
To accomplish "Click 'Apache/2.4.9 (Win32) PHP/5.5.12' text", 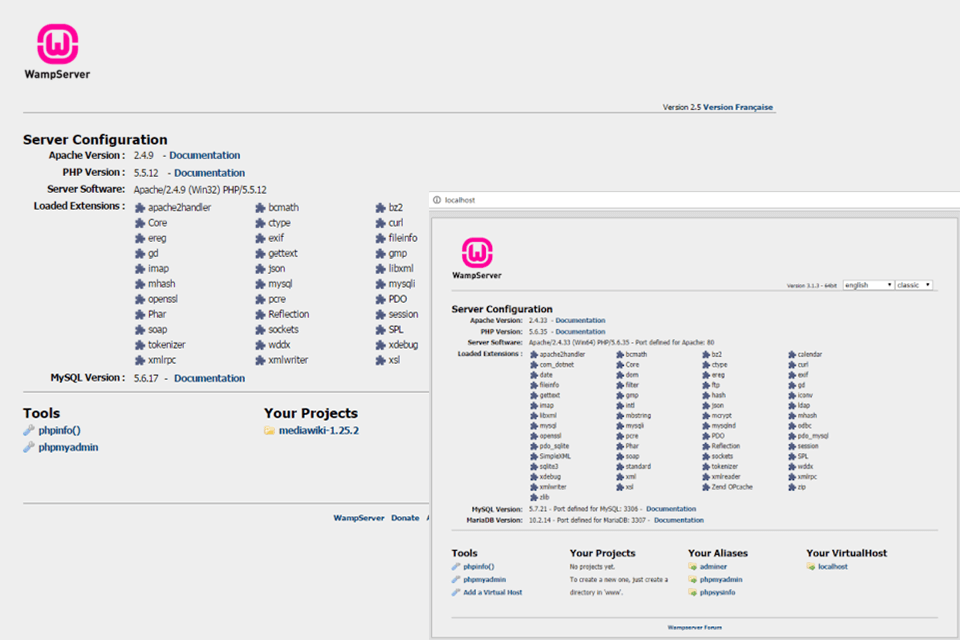I will click(x=200, y=190).
